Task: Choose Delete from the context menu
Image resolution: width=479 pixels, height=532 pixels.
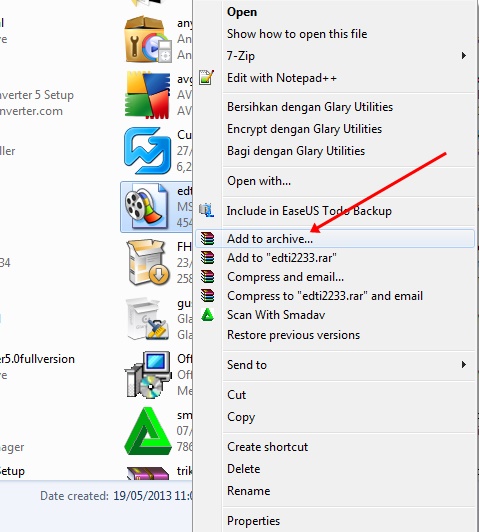Action: point(244,469)
